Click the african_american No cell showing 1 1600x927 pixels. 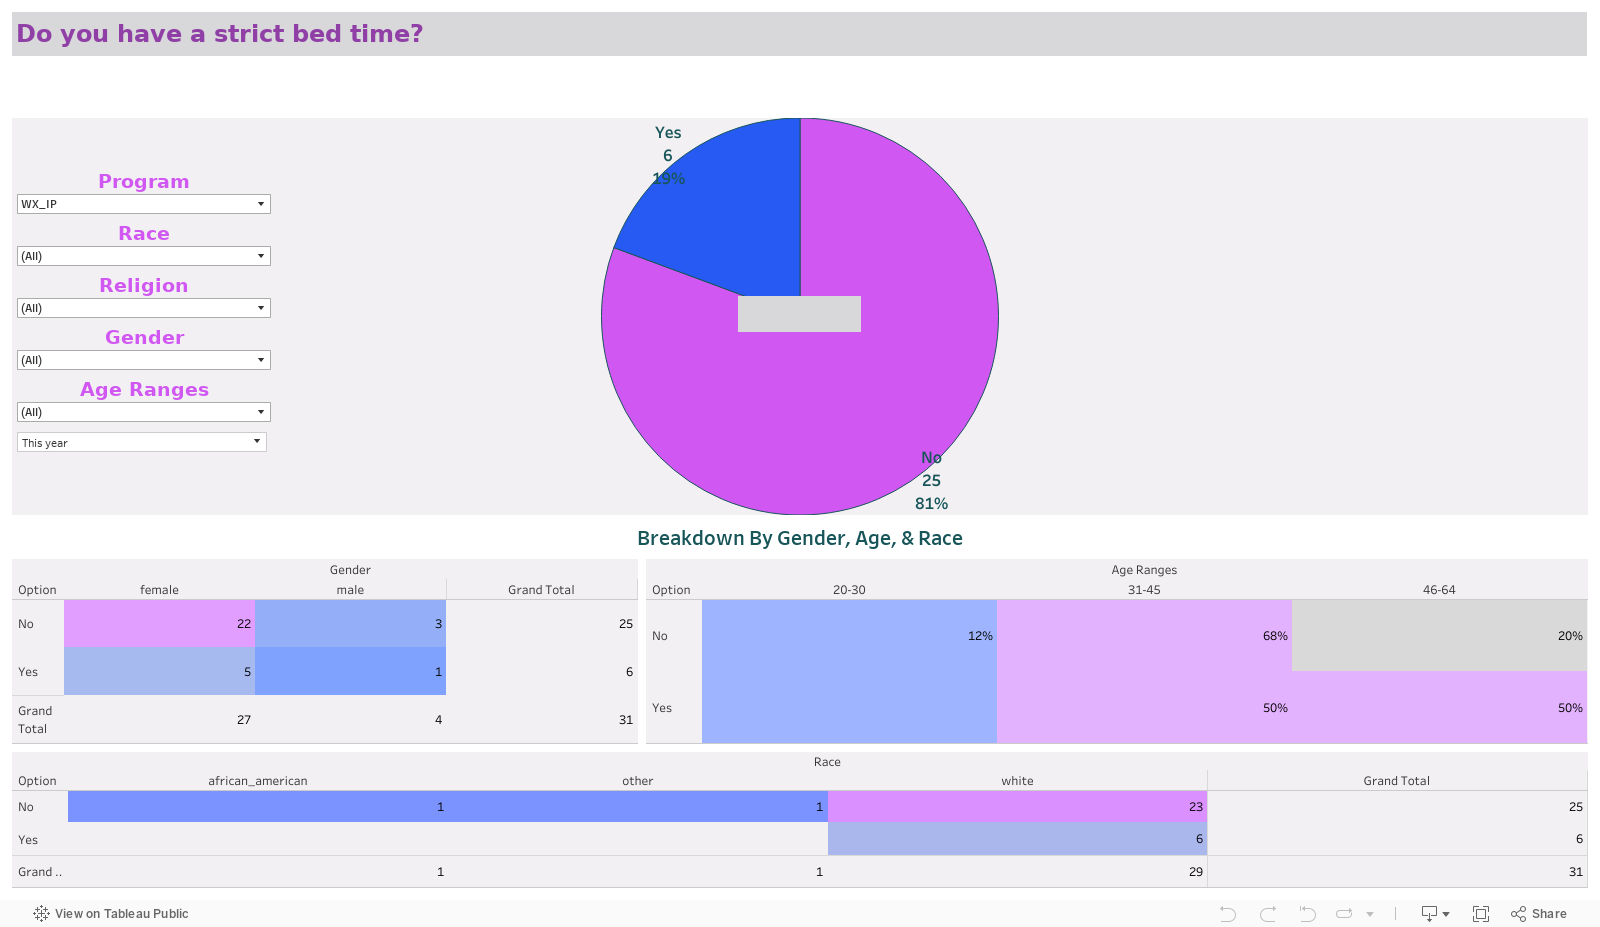[257, 806]
